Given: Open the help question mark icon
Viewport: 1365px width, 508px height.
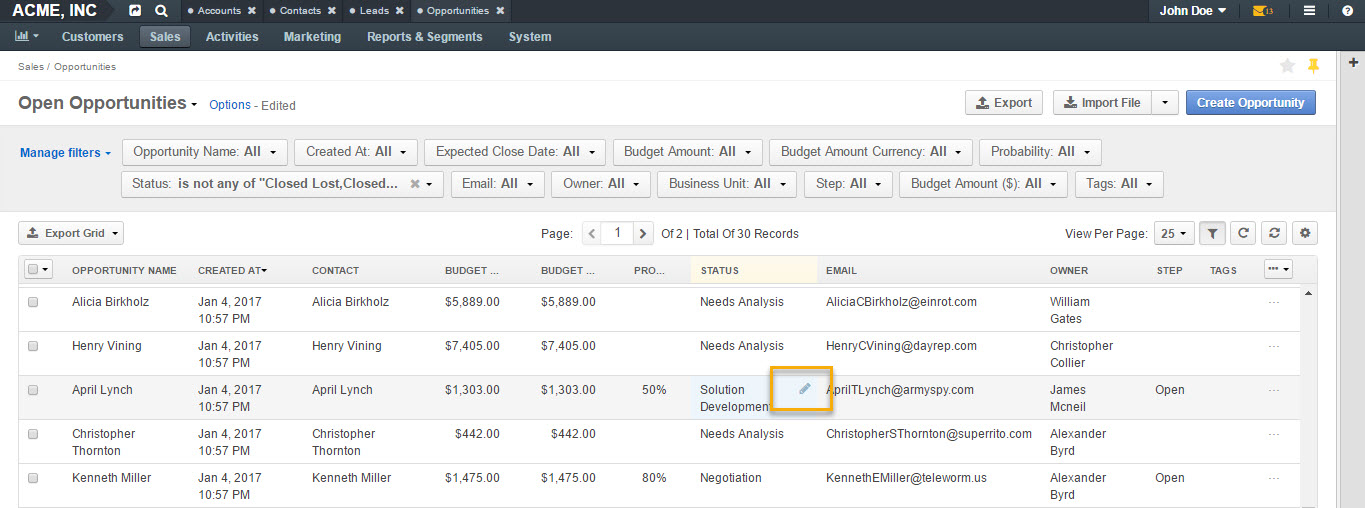Looking at the screenshot, I should tap(1347, 11).
